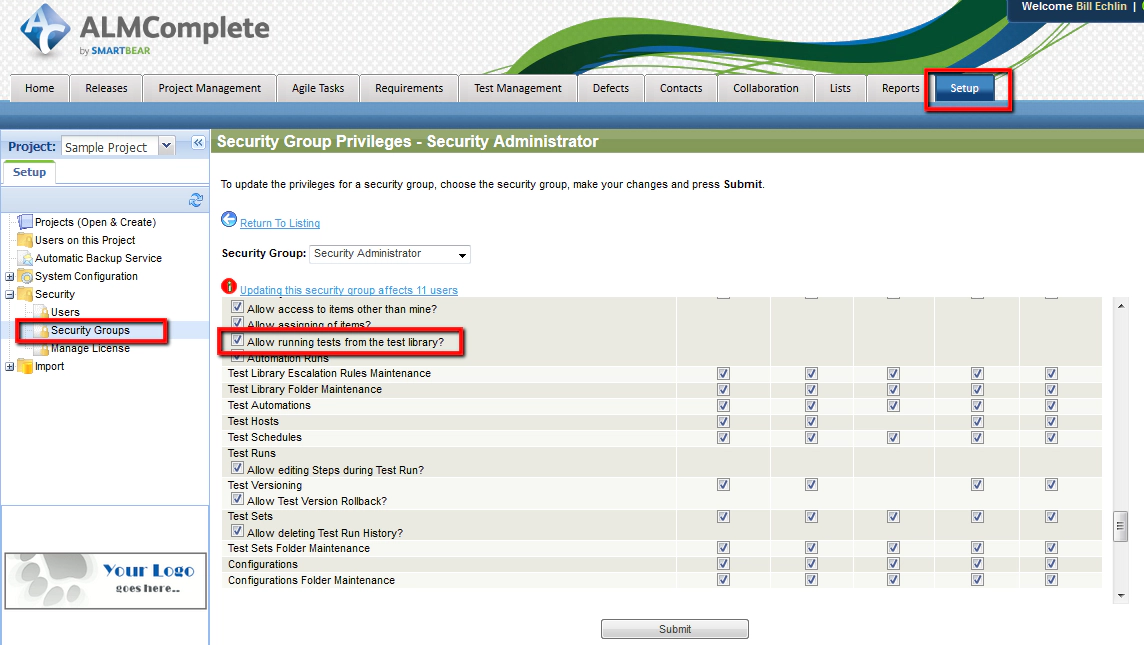Click the Users folder icon under Security
The height and width of the screenshot is (645, 1144).
coord(41,312)
